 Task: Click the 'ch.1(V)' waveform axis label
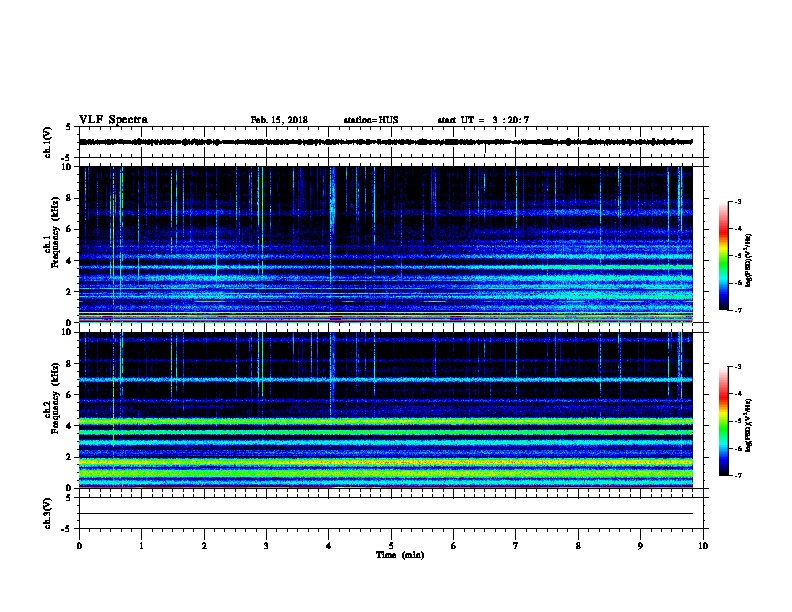(48, 142)
